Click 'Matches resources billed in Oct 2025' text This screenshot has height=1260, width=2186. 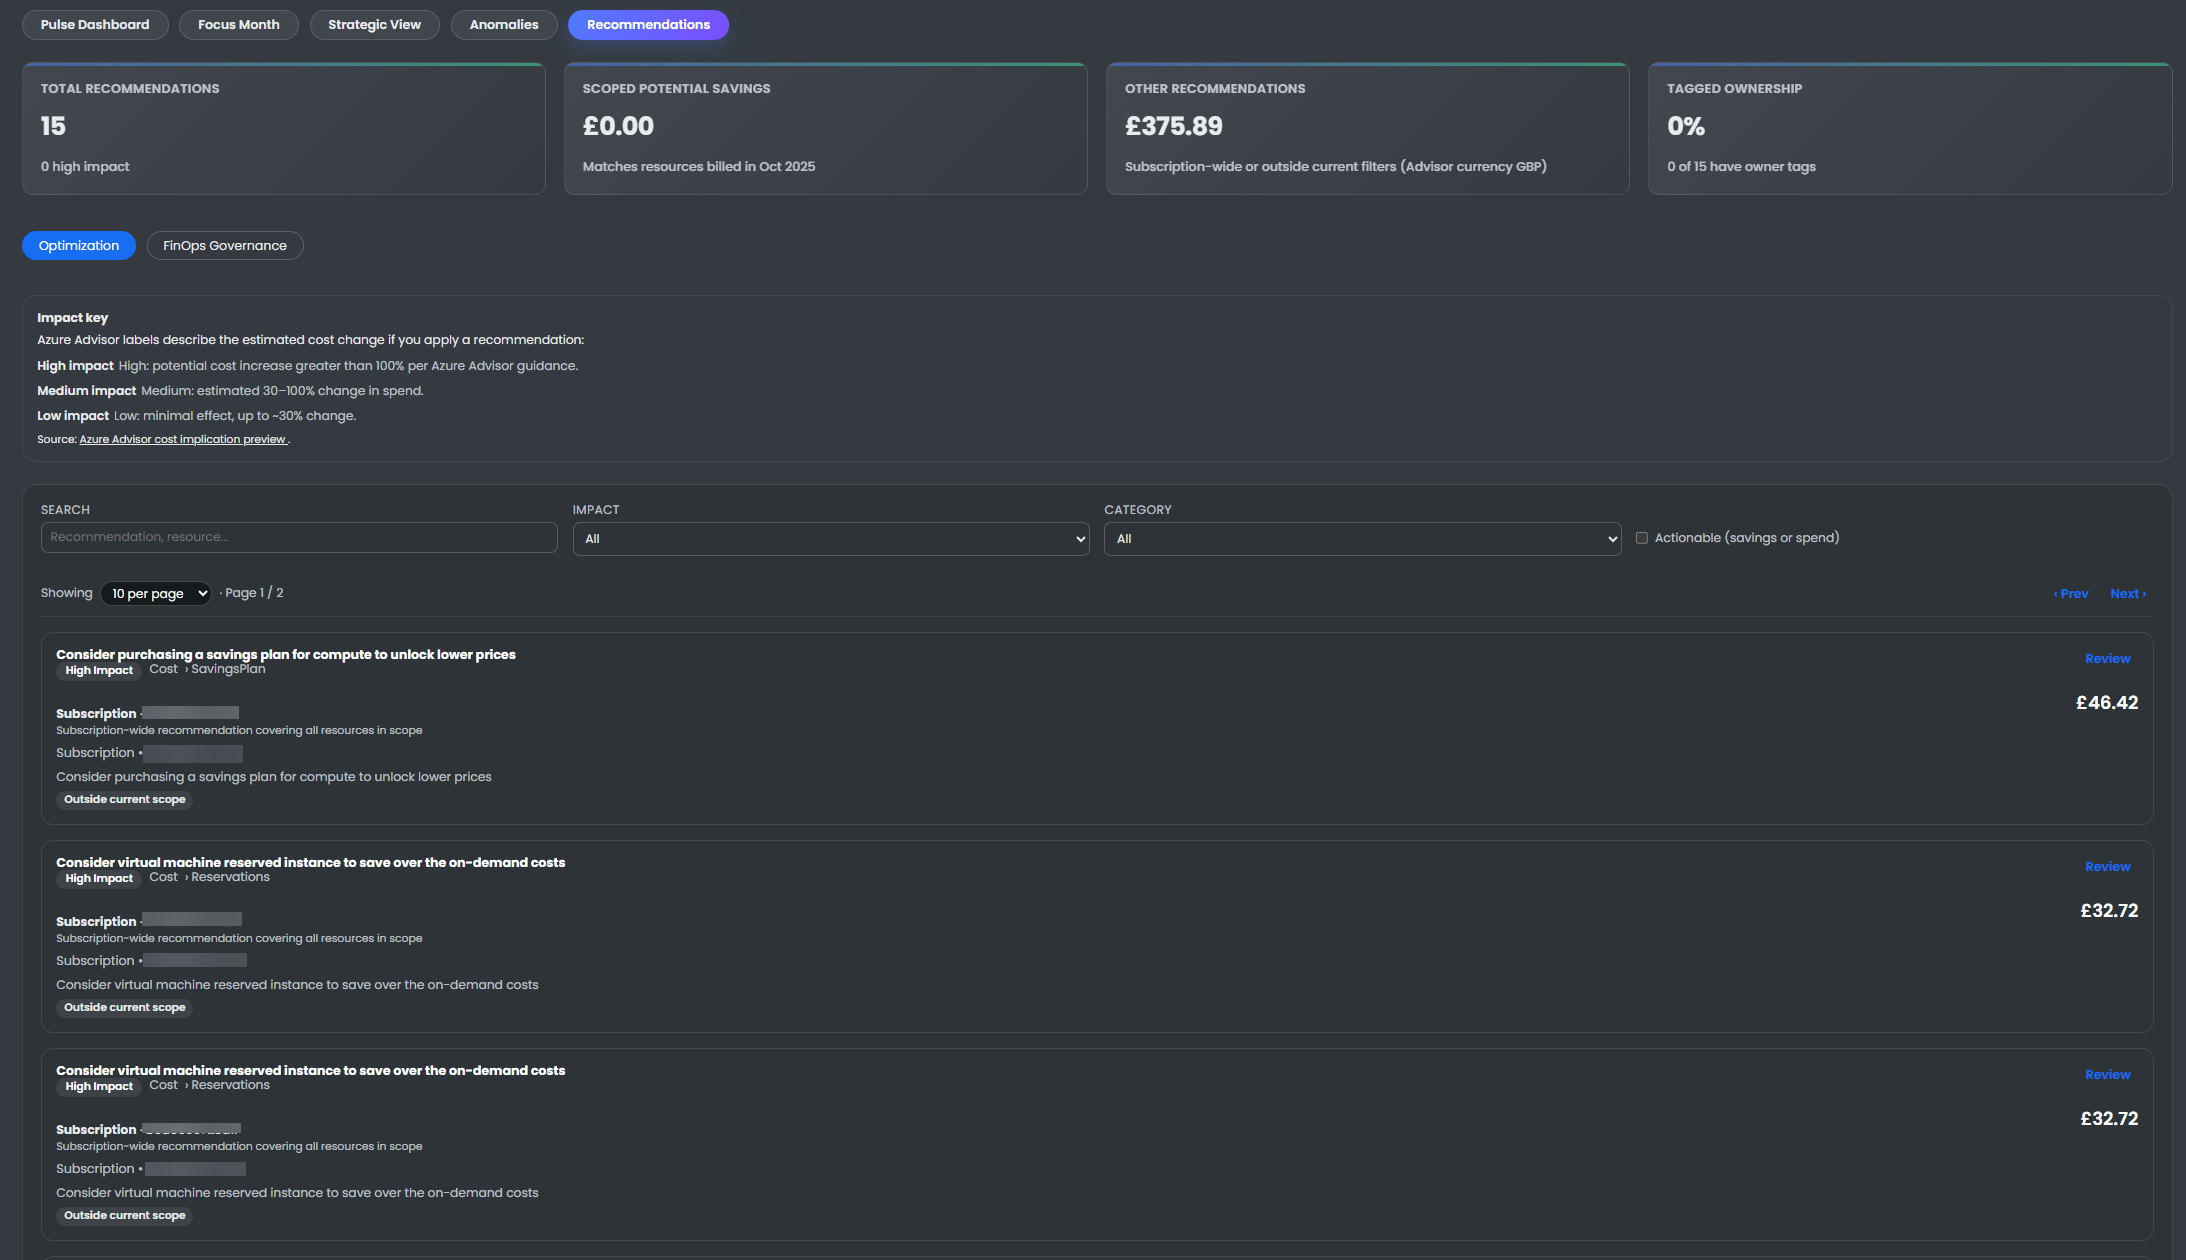point(699,167)
